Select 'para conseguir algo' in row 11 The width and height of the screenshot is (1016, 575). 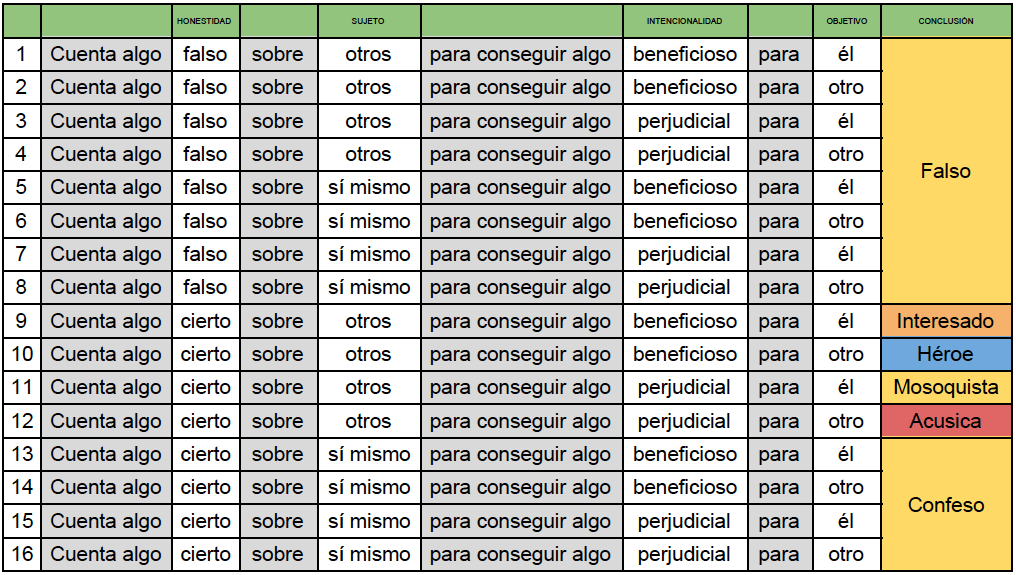(520, 387)
